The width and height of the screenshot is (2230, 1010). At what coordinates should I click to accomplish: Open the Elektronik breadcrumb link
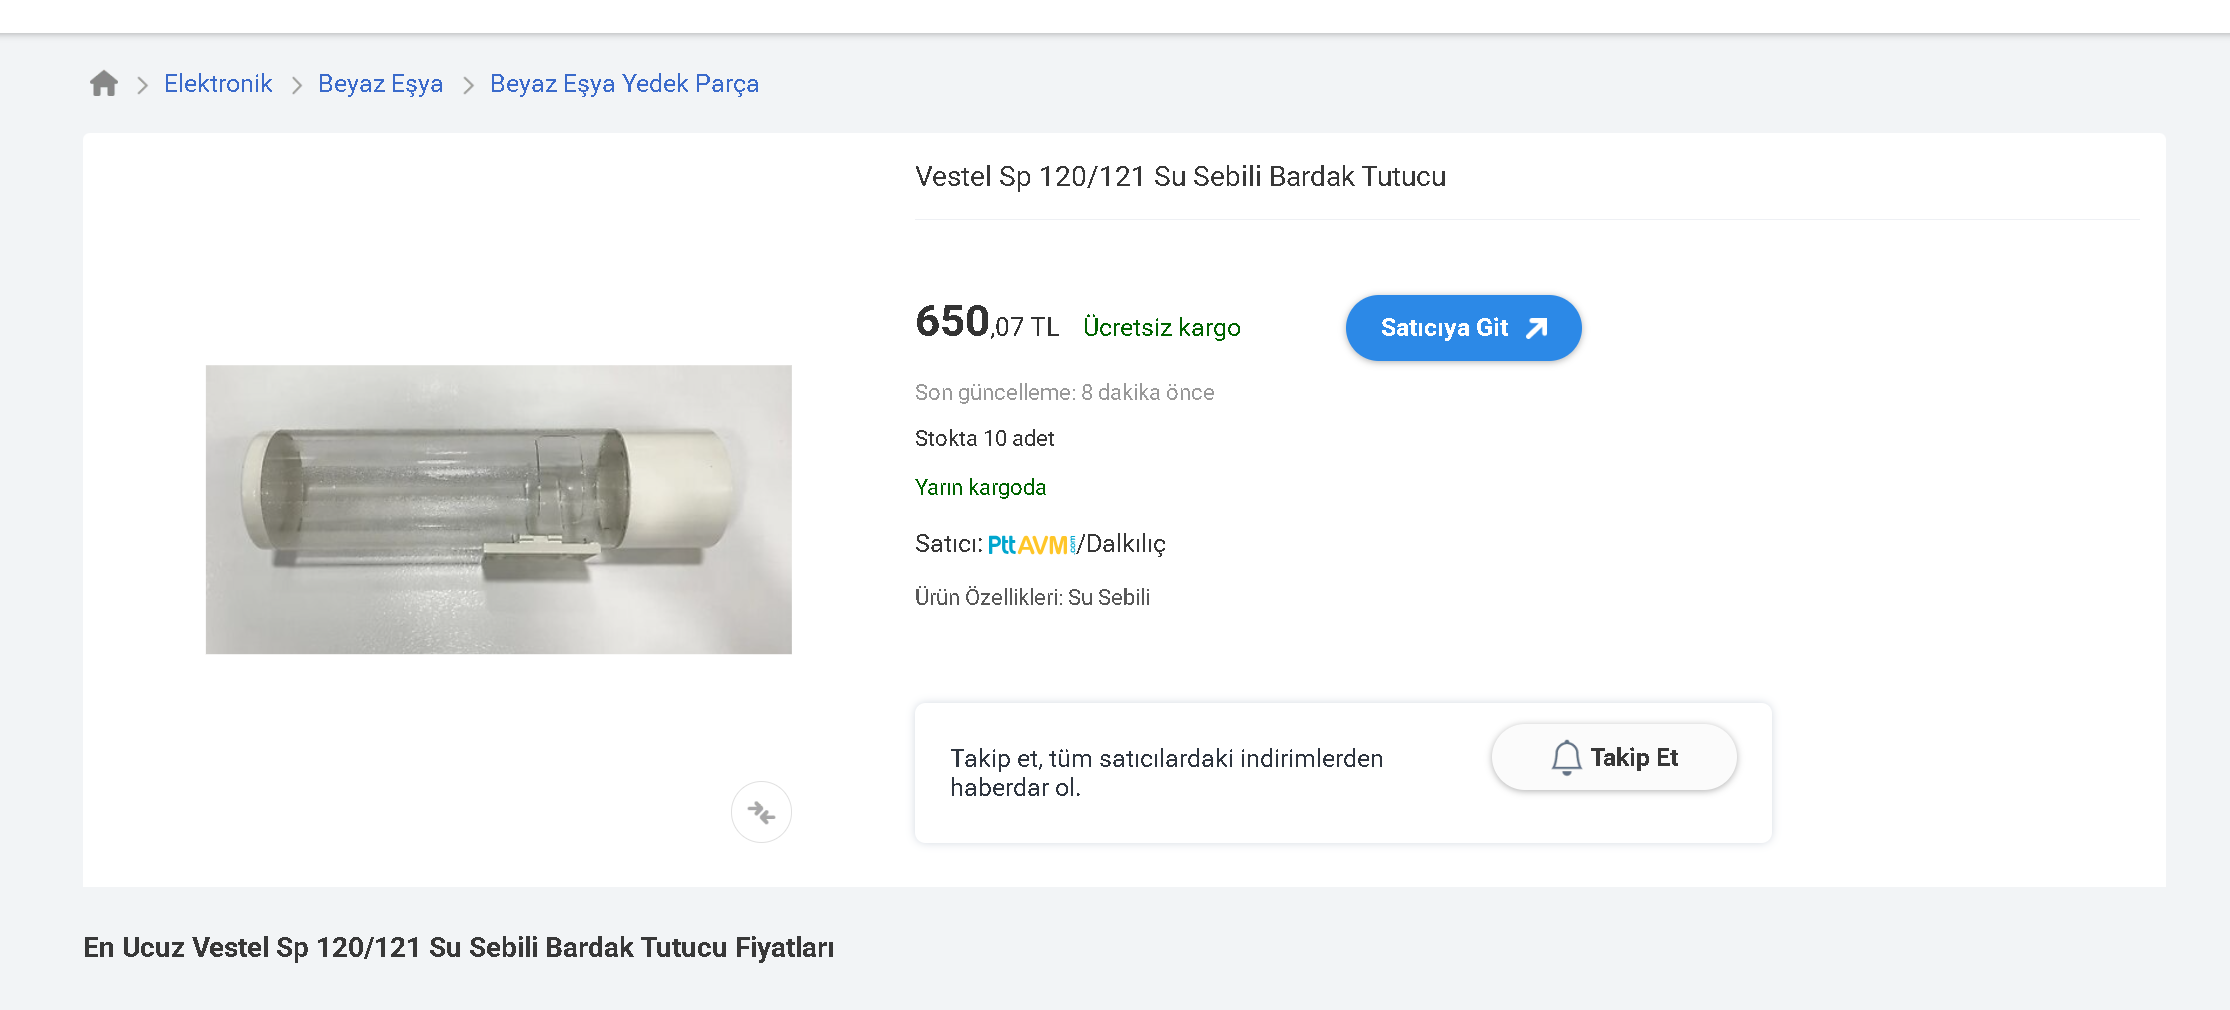coord(218,83)
